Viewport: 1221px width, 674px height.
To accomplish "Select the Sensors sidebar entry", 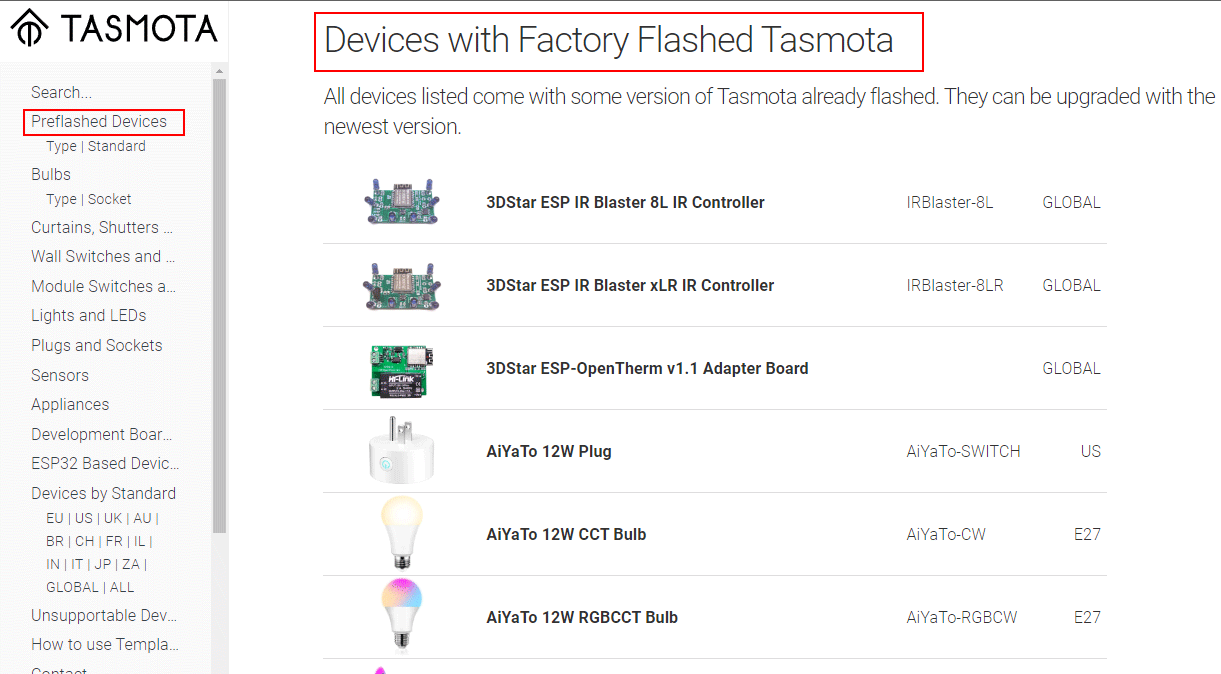I will click(x=60, y=375).
